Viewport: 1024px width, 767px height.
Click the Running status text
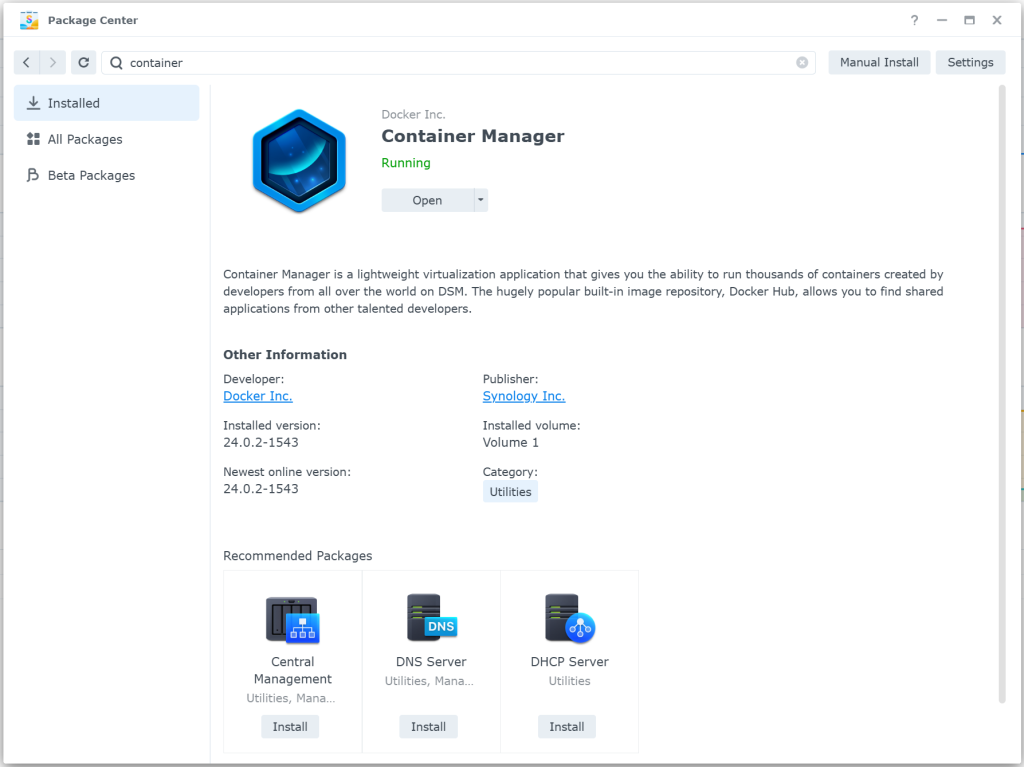tap(406, 163)
